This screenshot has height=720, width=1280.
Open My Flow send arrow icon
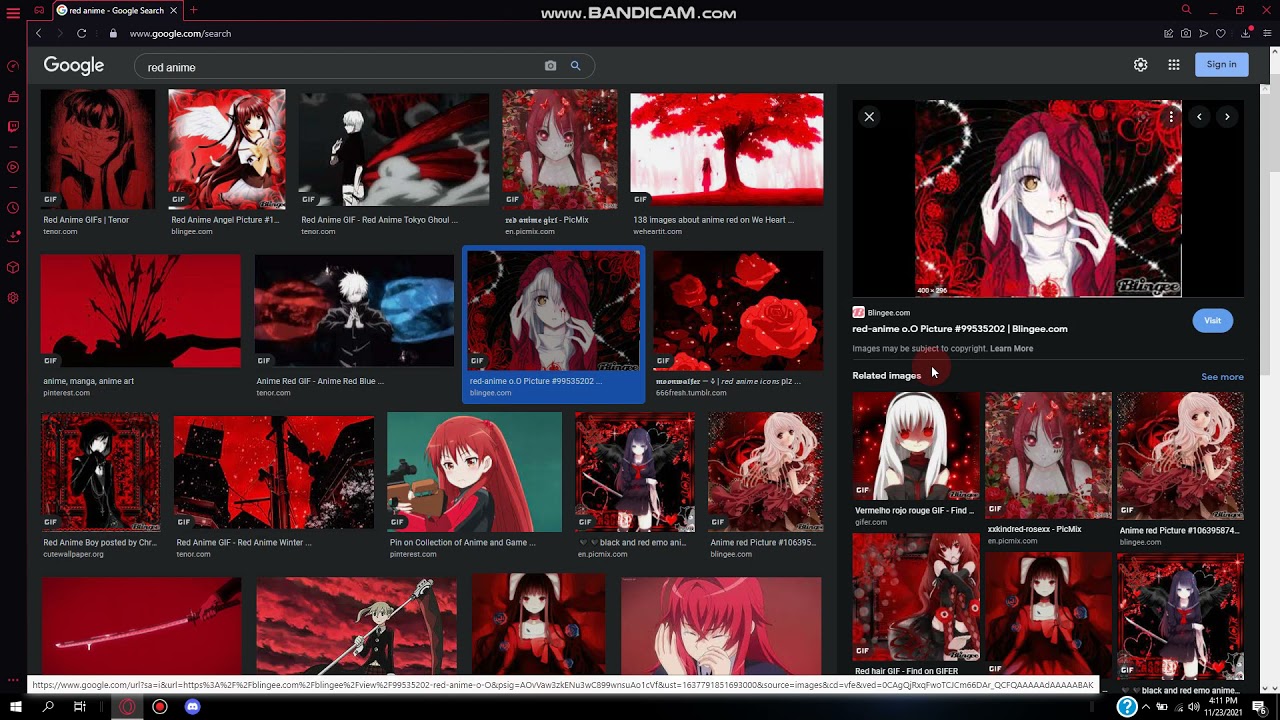[x=1203, y=33]
